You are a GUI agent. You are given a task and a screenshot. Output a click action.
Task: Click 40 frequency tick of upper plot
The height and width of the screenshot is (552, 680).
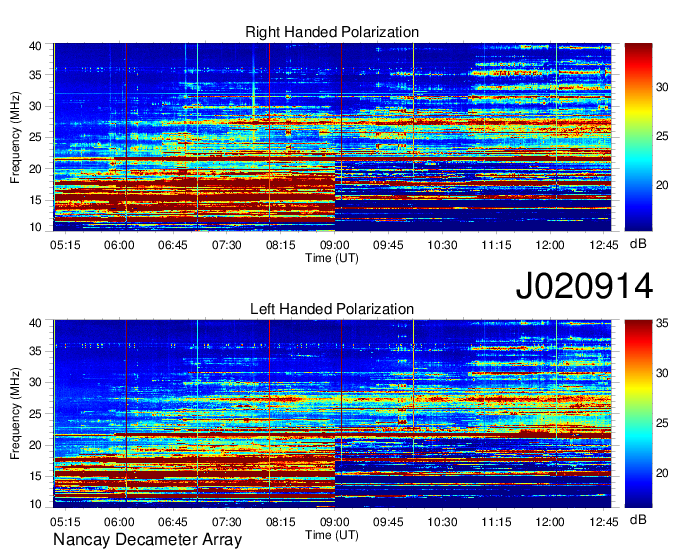pyautogui.click(x=36, y=46)
